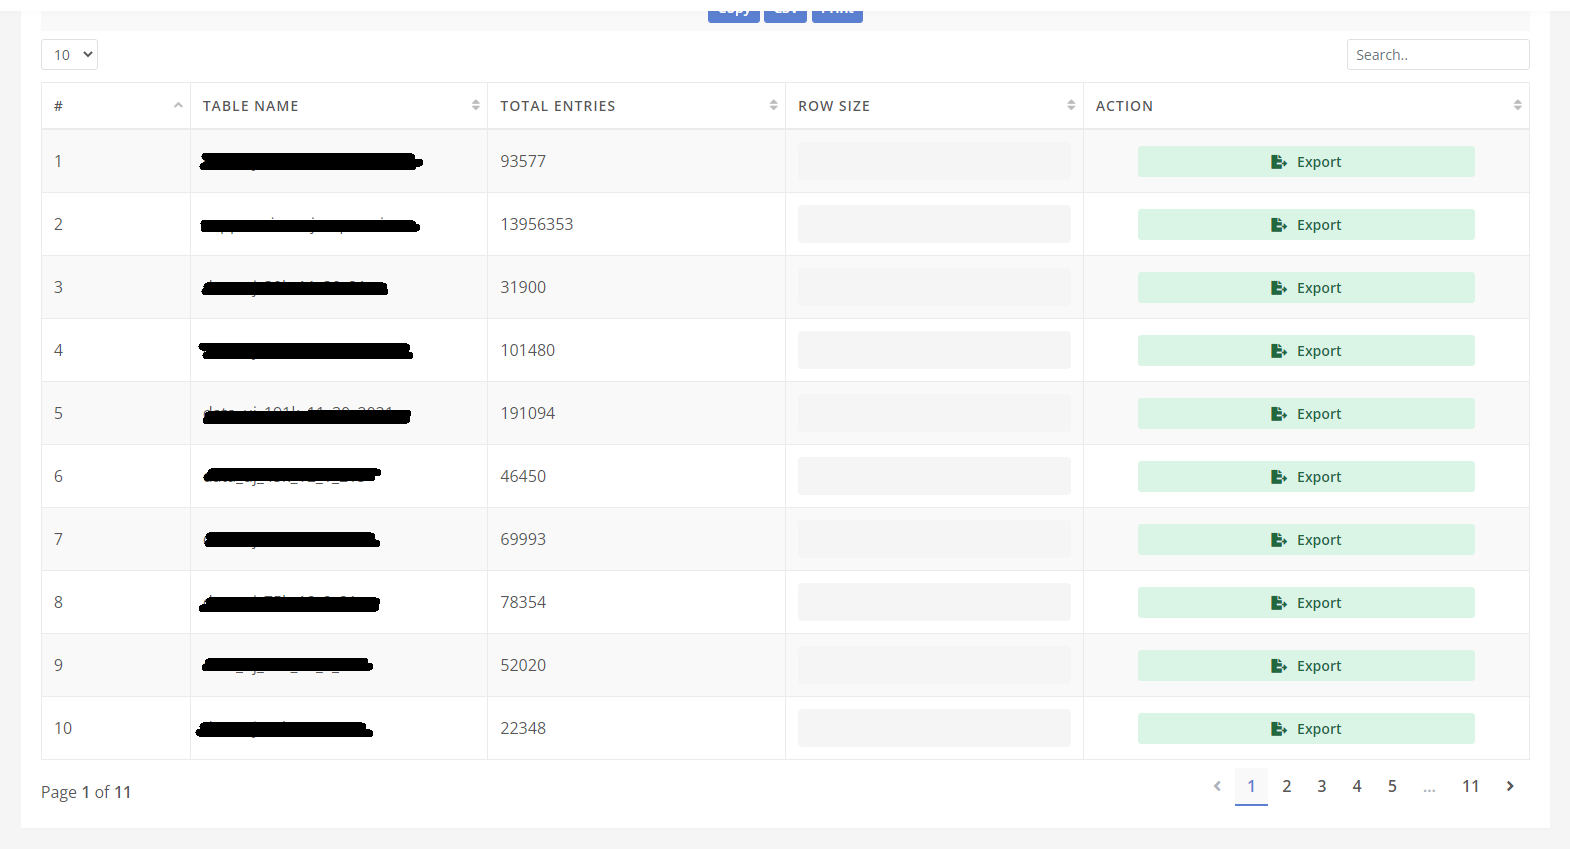Export the table with 31900 entries
Image resolution: width=1570 pixels, height=849 pixels.
(x=1306, y=288)
